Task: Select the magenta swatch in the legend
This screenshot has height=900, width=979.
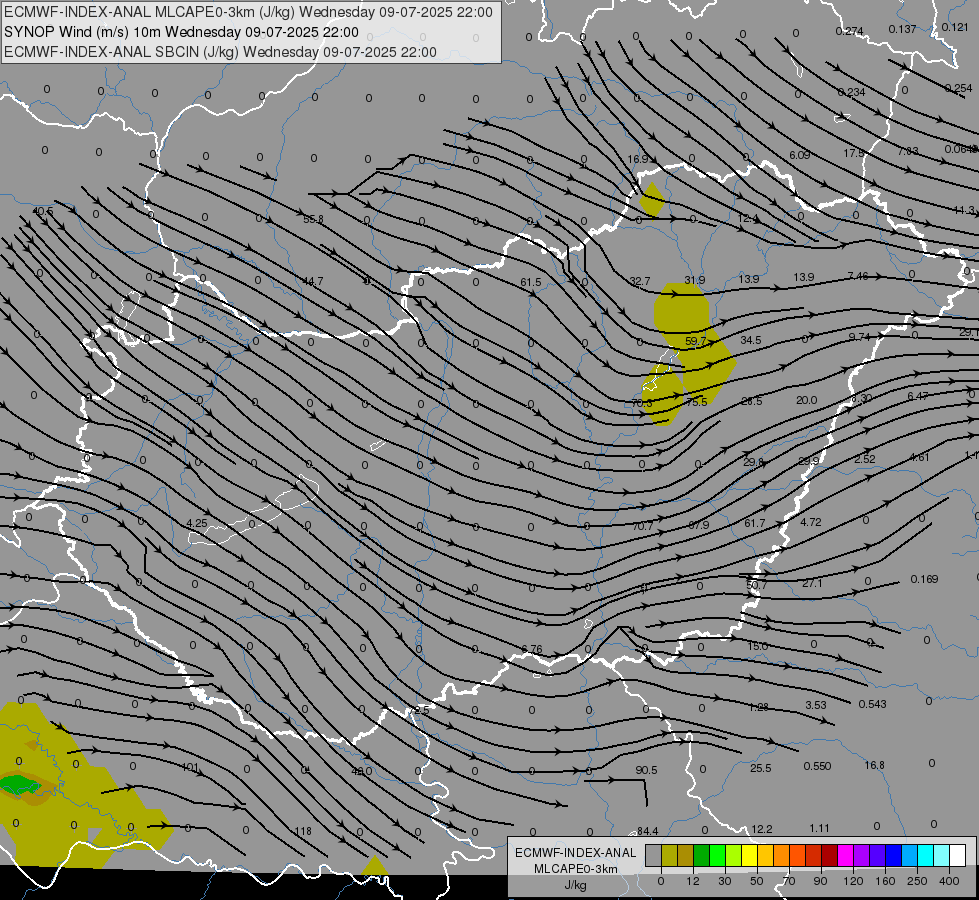Action: pyautogui.click(x=845, y=855)
